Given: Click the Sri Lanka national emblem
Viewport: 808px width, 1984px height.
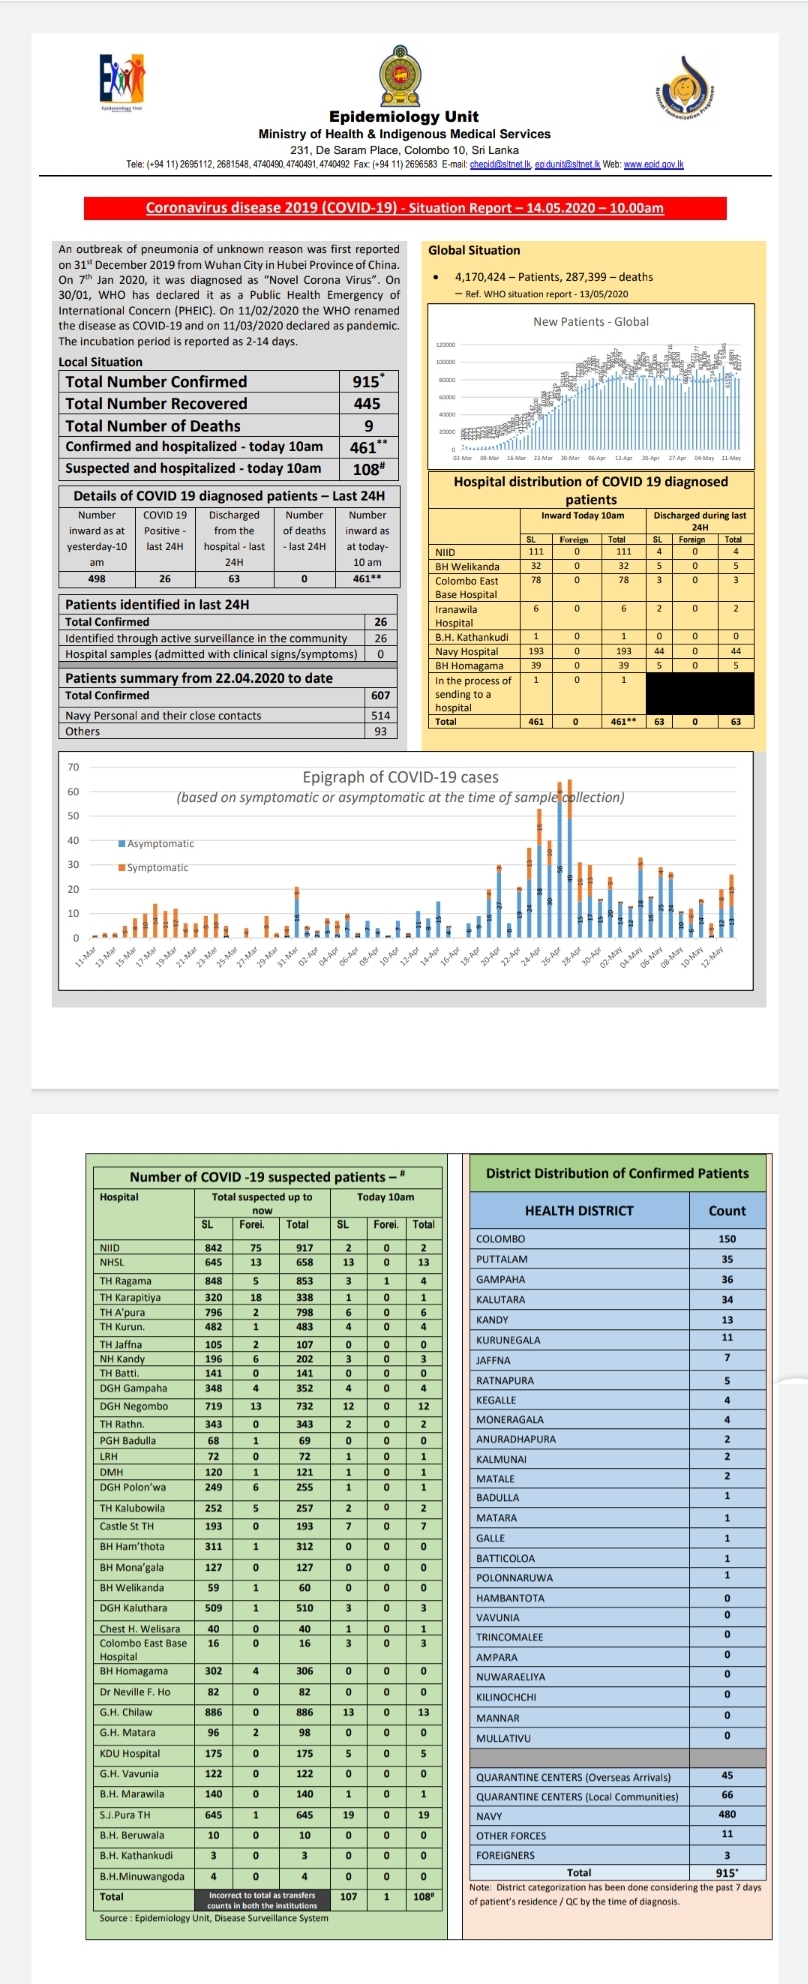Looking at the screenshot, I should [402, 77].
